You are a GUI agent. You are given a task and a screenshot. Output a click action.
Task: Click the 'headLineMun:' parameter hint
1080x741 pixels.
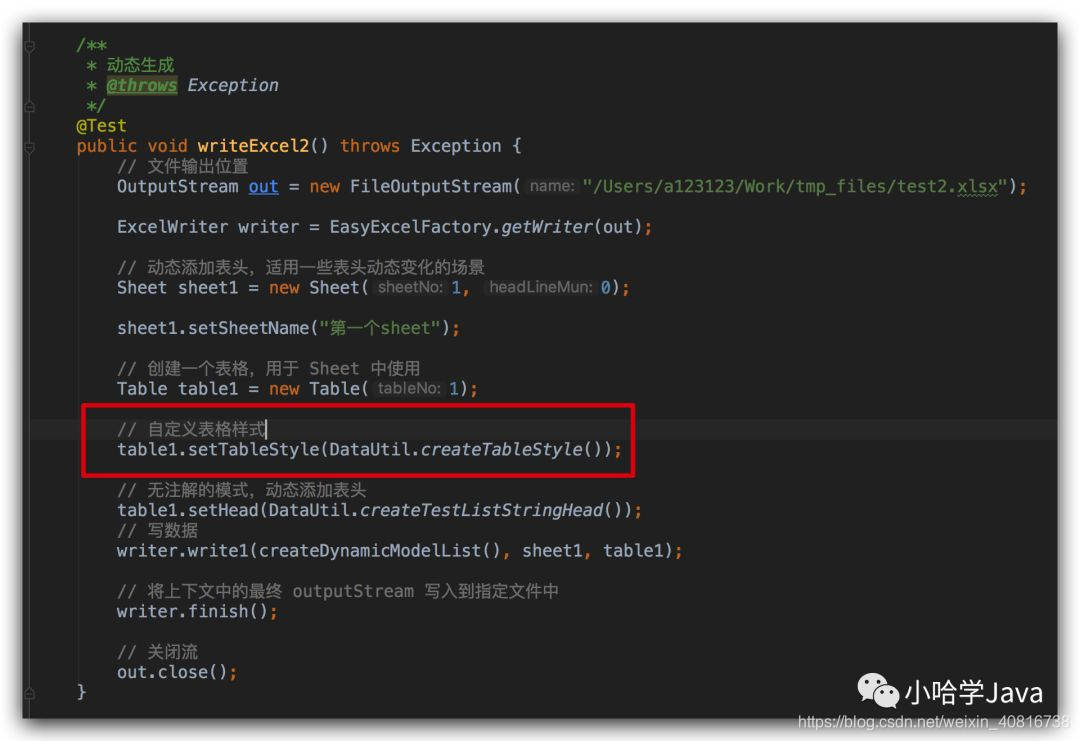tap(541, 288)
